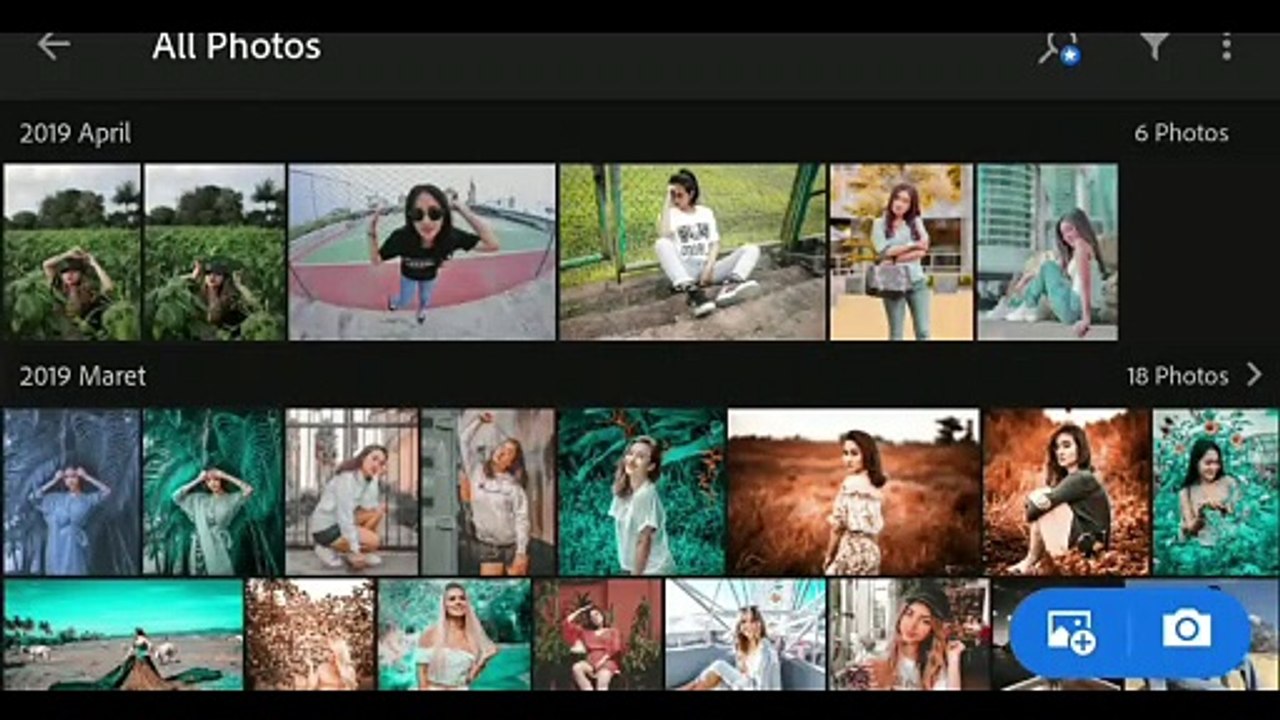
Task: Open the blonde woman teal background photo
Action: pyautogui.click(x=455, y=635)
